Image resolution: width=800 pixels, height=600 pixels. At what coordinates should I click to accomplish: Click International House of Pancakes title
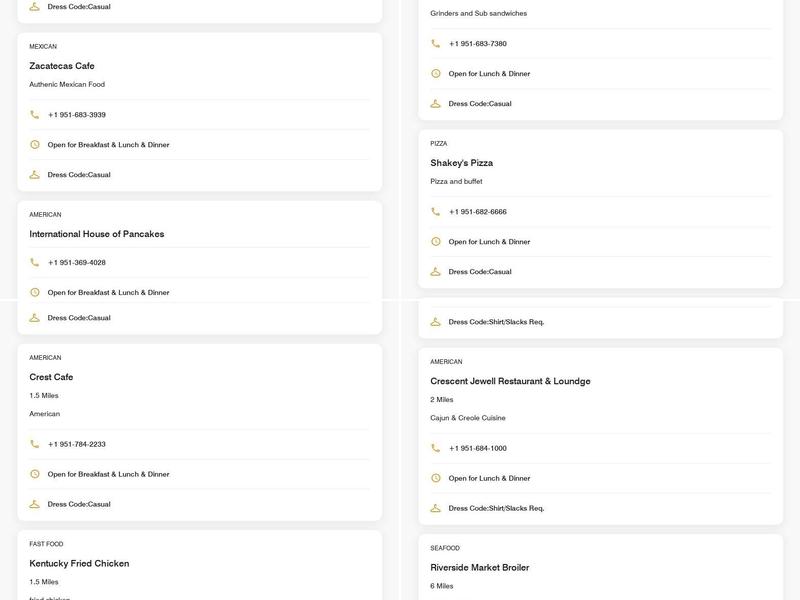96,234
